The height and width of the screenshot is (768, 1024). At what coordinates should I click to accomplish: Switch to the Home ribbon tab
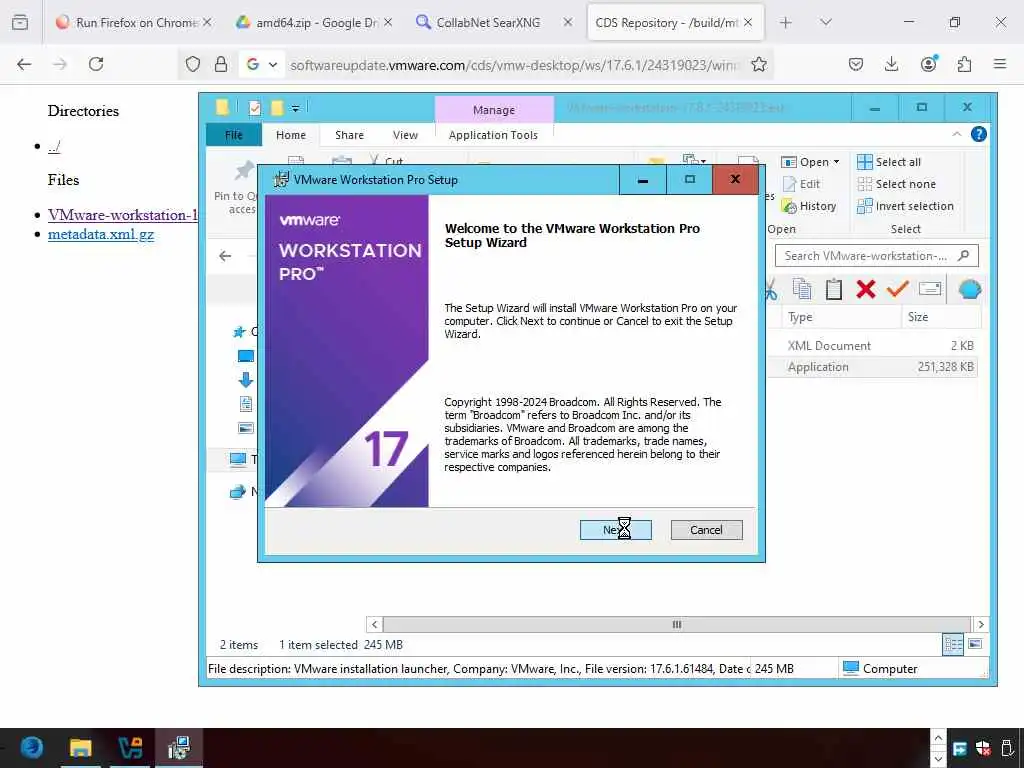pos(291,135)
